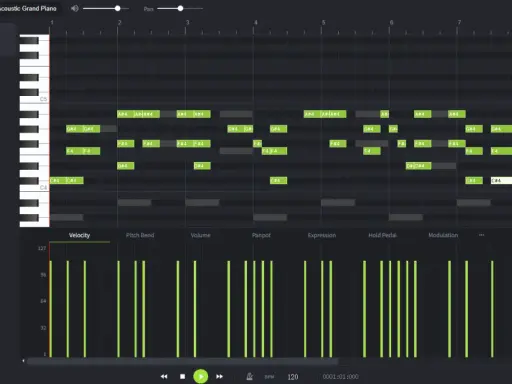This screenshot has height=384, width=512.
Task: Select the highlighted white C#4 note
Action: [x=501, y=181]
